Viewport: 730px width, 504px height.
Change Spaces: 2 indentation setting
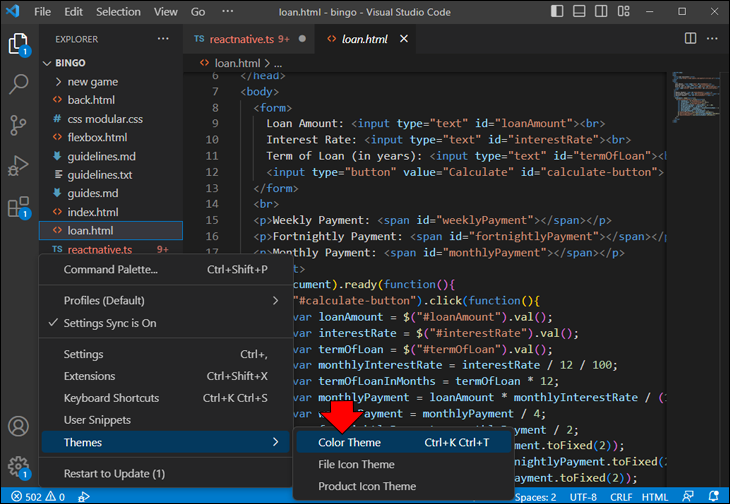535,497
